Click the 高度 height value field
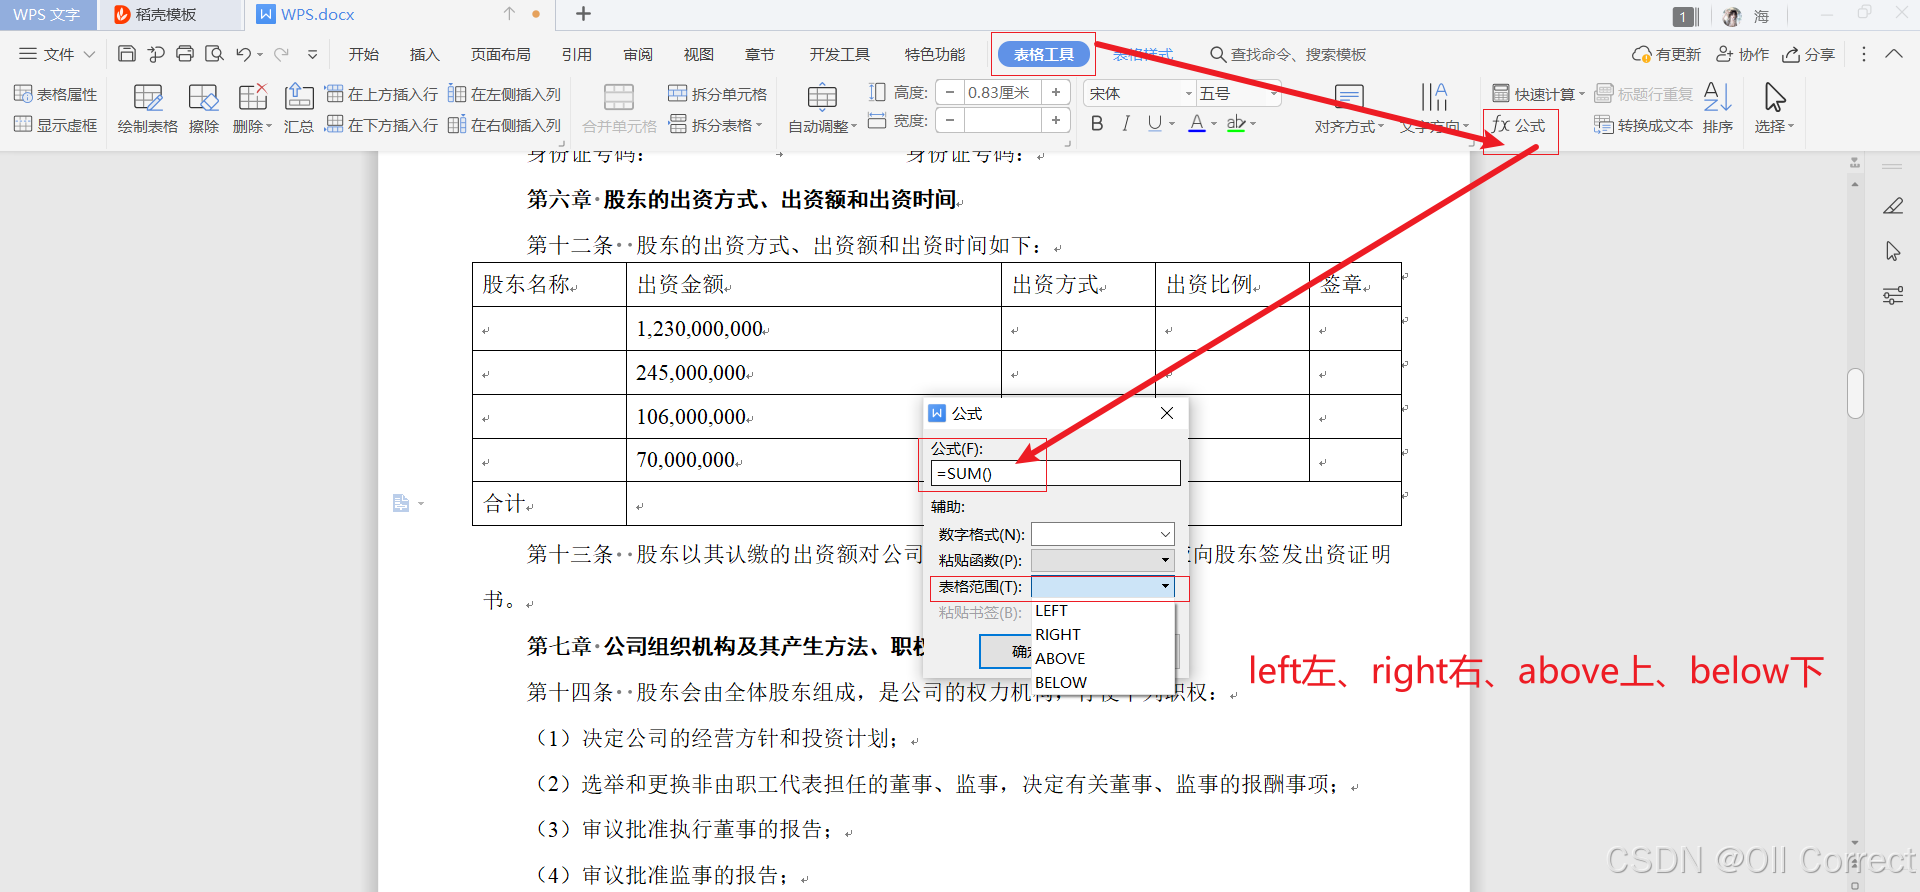The height and width of the screenshot is (892, 1920). click(x=1003, y=92)
